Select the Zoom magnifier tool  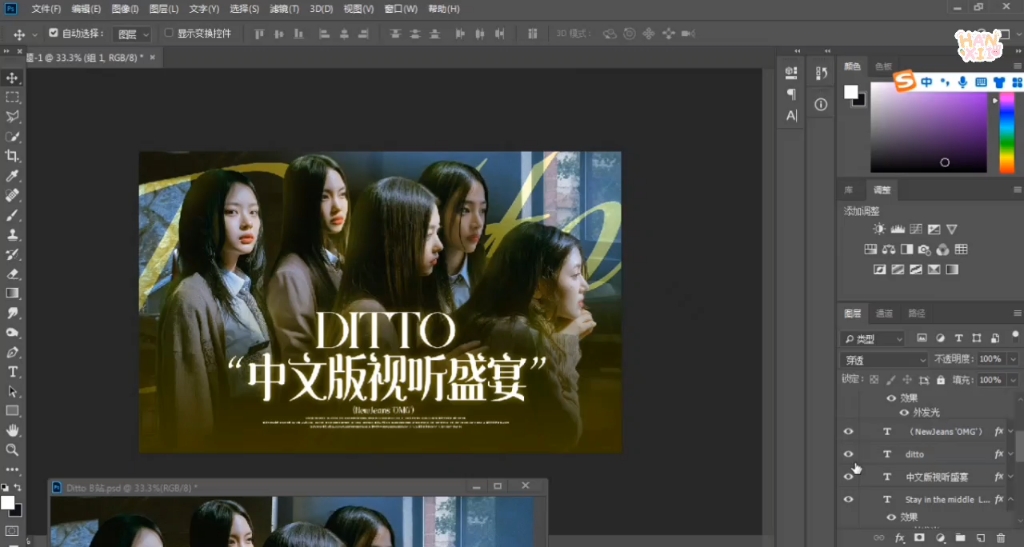12,450
